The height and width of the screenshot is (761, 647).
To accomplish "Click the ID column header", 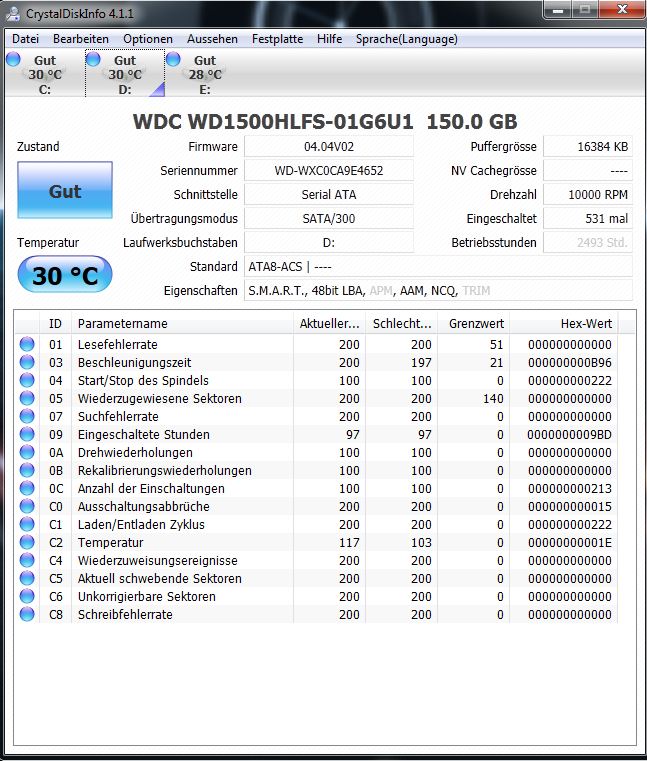I will [x=55, y=323].
